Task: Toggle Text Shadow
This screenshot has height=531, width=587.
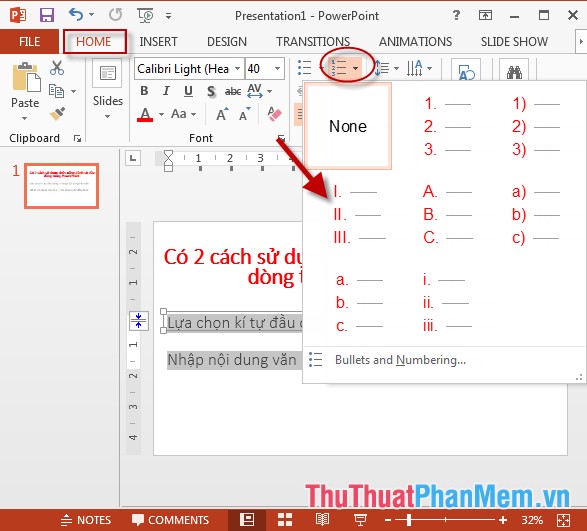Action: [211, 91]
